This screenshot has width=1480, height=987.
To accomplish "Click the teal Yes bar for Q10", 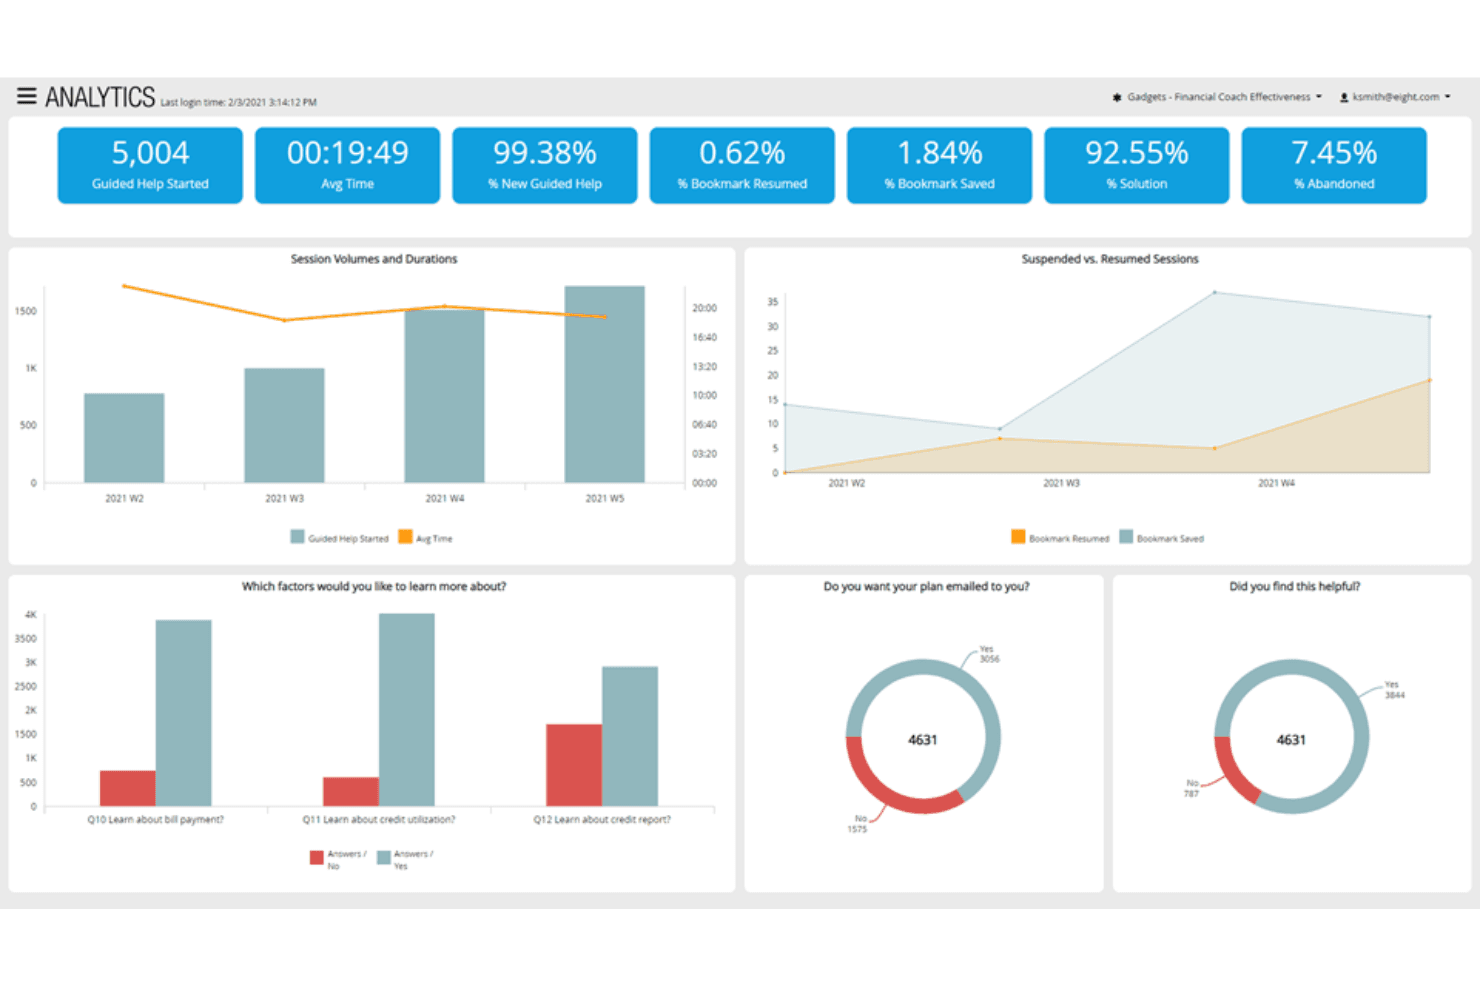I will [x=184, y=713].
